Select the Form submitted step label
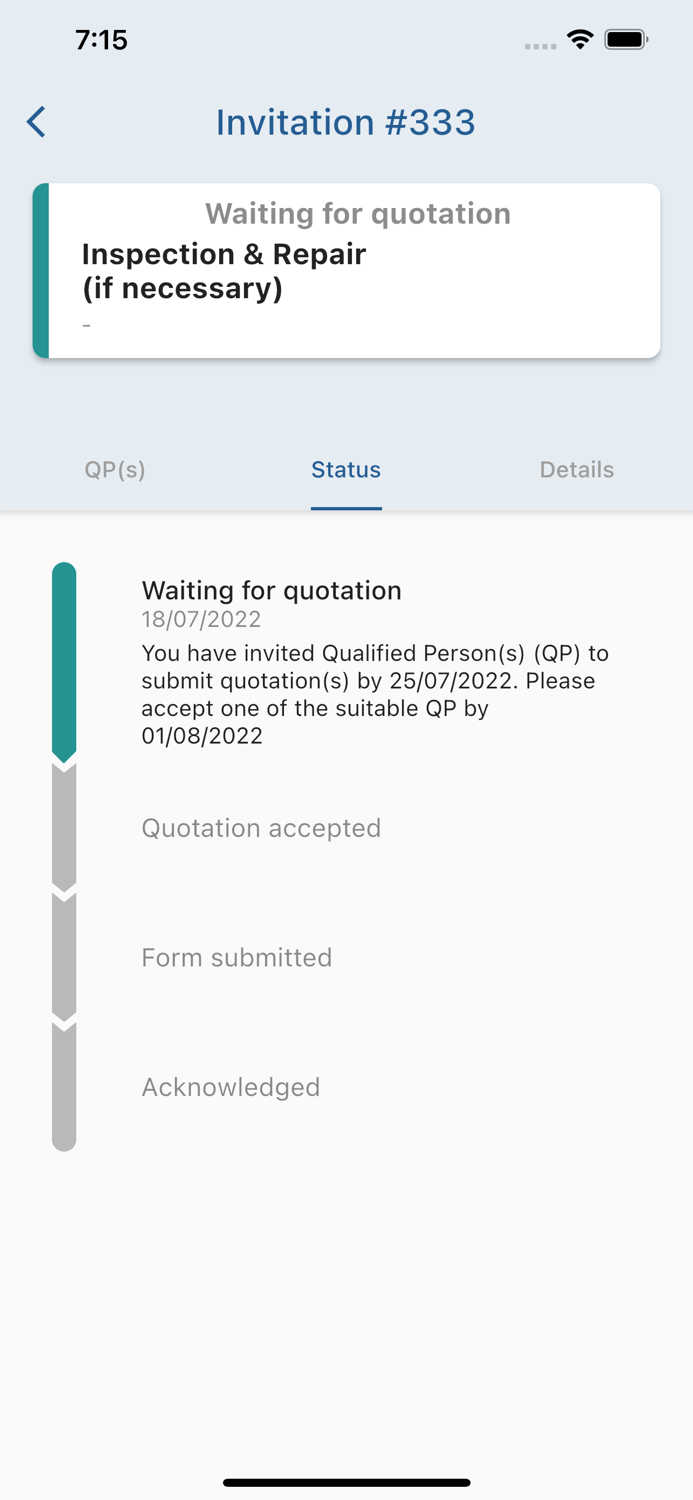 (237, 957)
